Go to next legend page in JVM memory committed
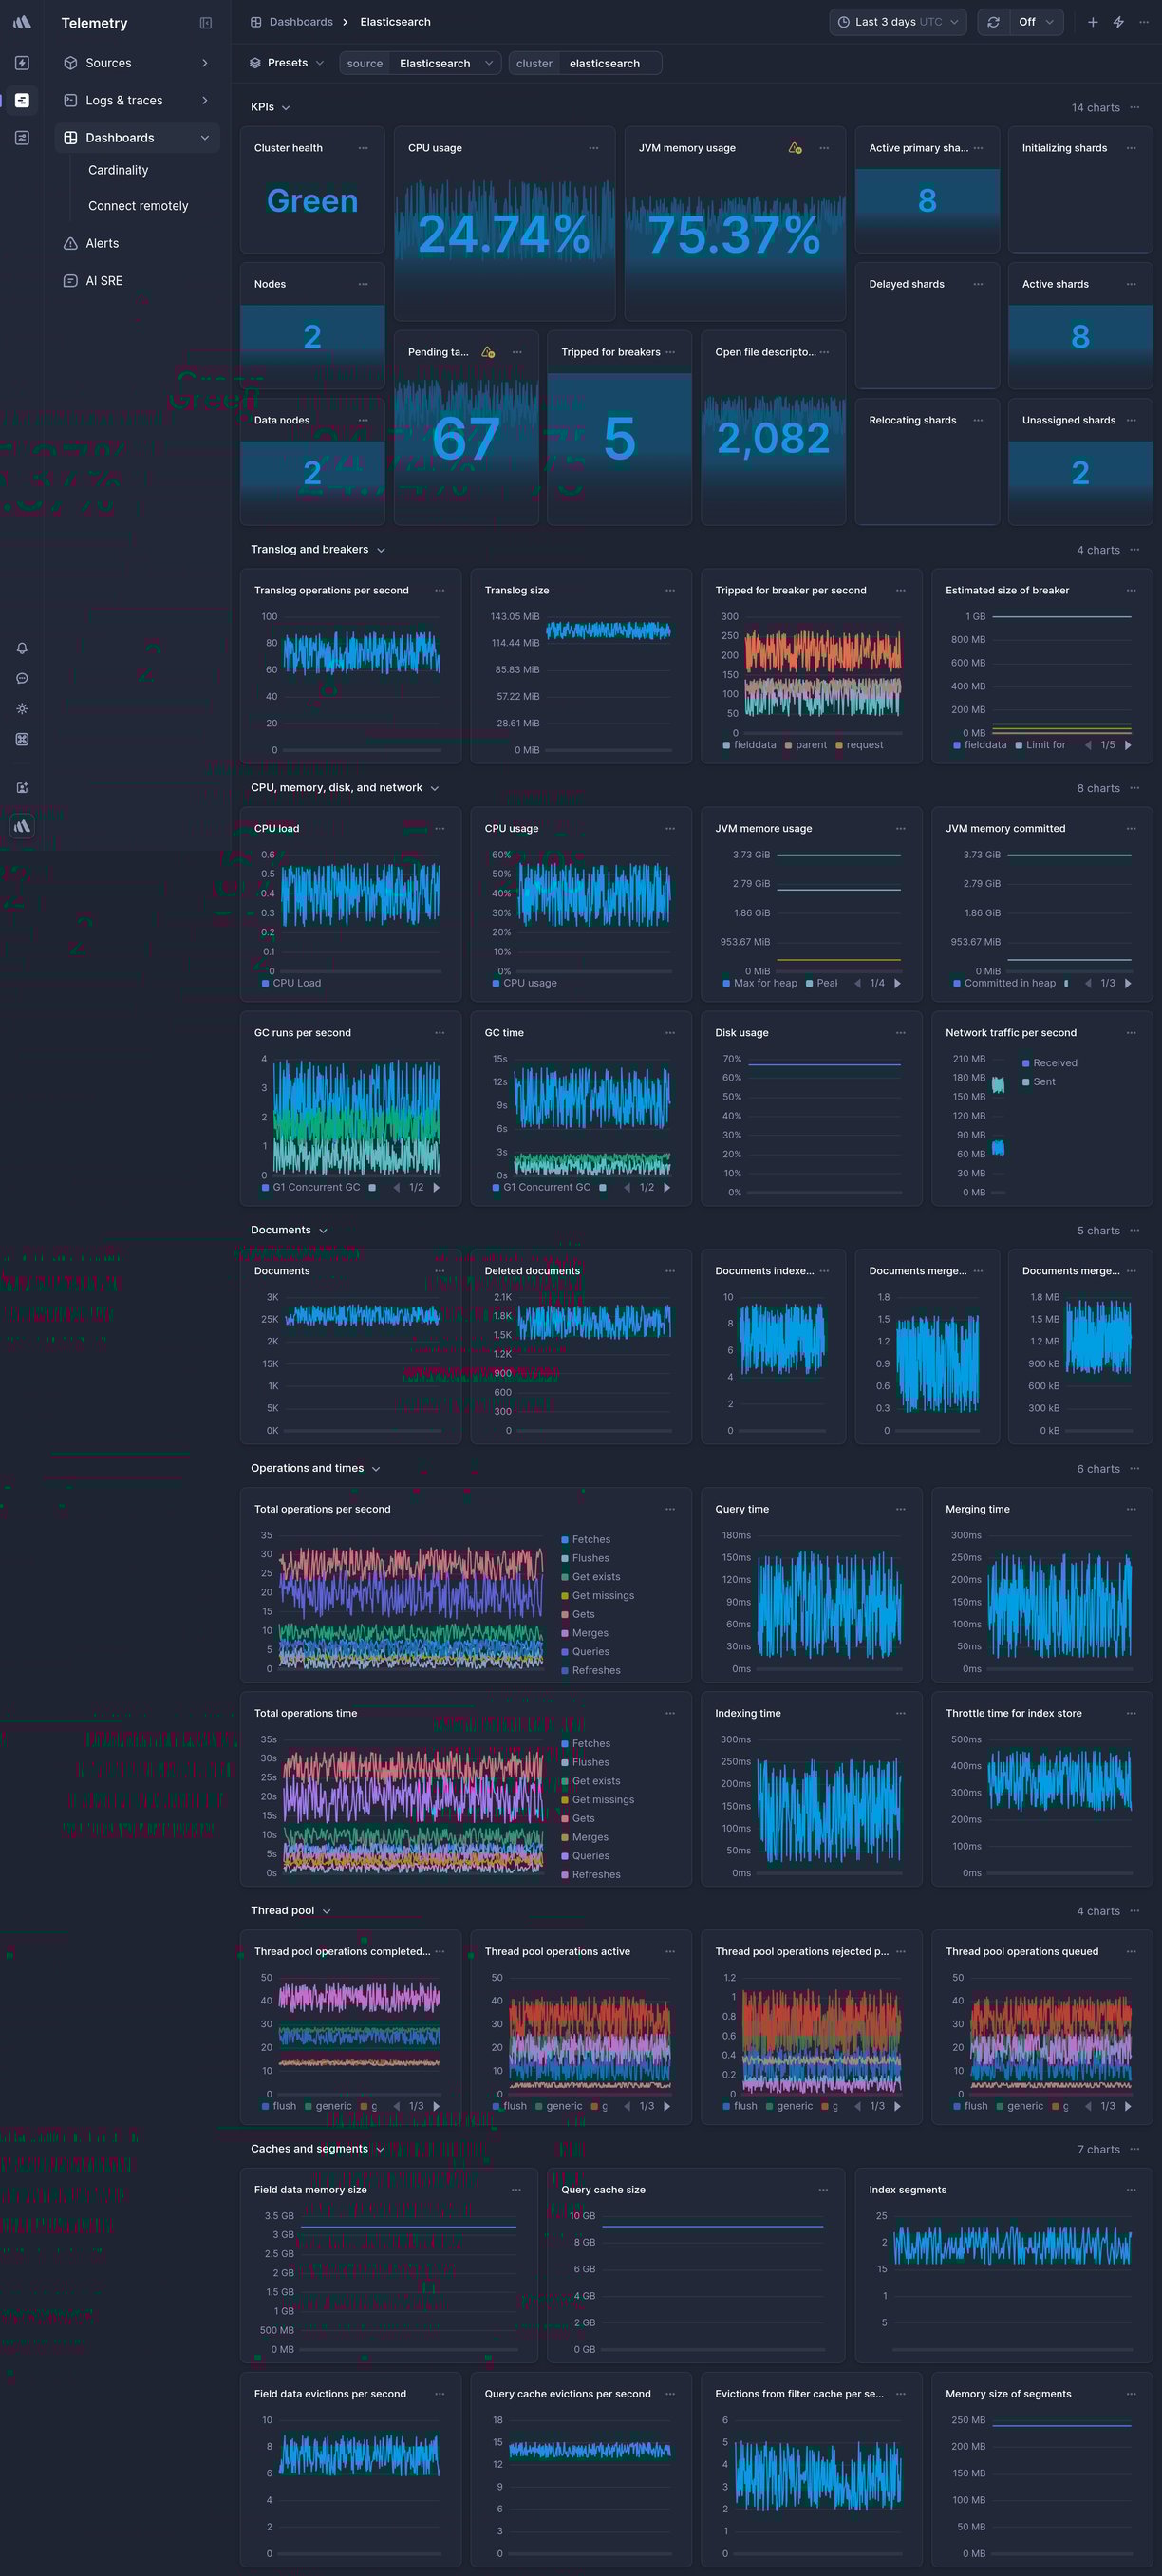This screenshot has width=1162, height=2576. [x=1128, y=983]
